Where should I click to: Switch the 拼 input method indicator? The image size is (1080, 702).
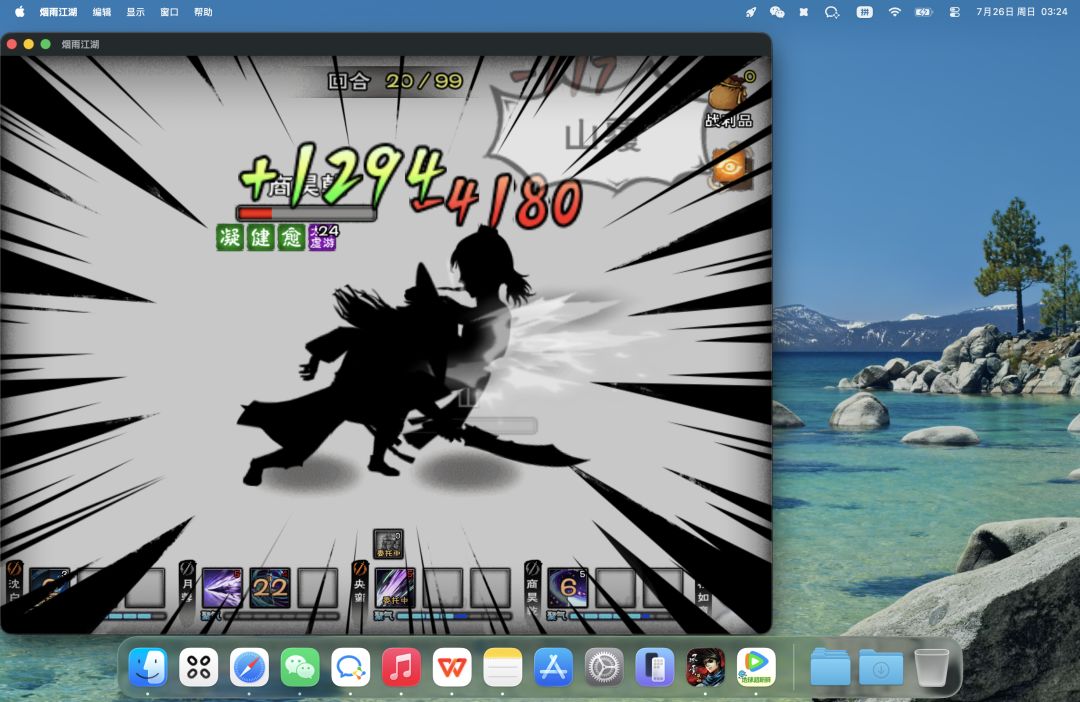coord(864,12)
